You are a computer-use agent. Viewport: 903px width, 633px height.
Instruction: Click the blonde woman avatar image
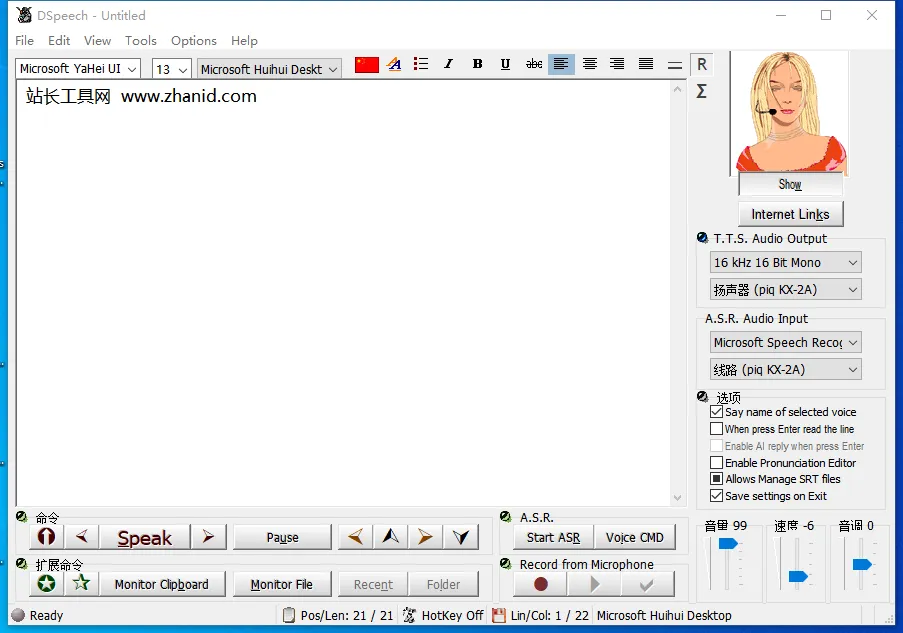789,111
